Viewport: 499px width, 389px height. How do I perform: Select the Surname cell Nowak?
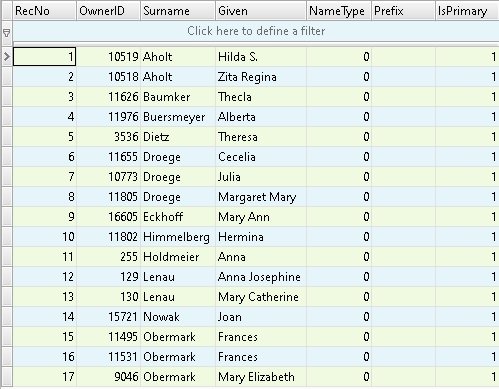pyautogui.click(x=178, y=317)
